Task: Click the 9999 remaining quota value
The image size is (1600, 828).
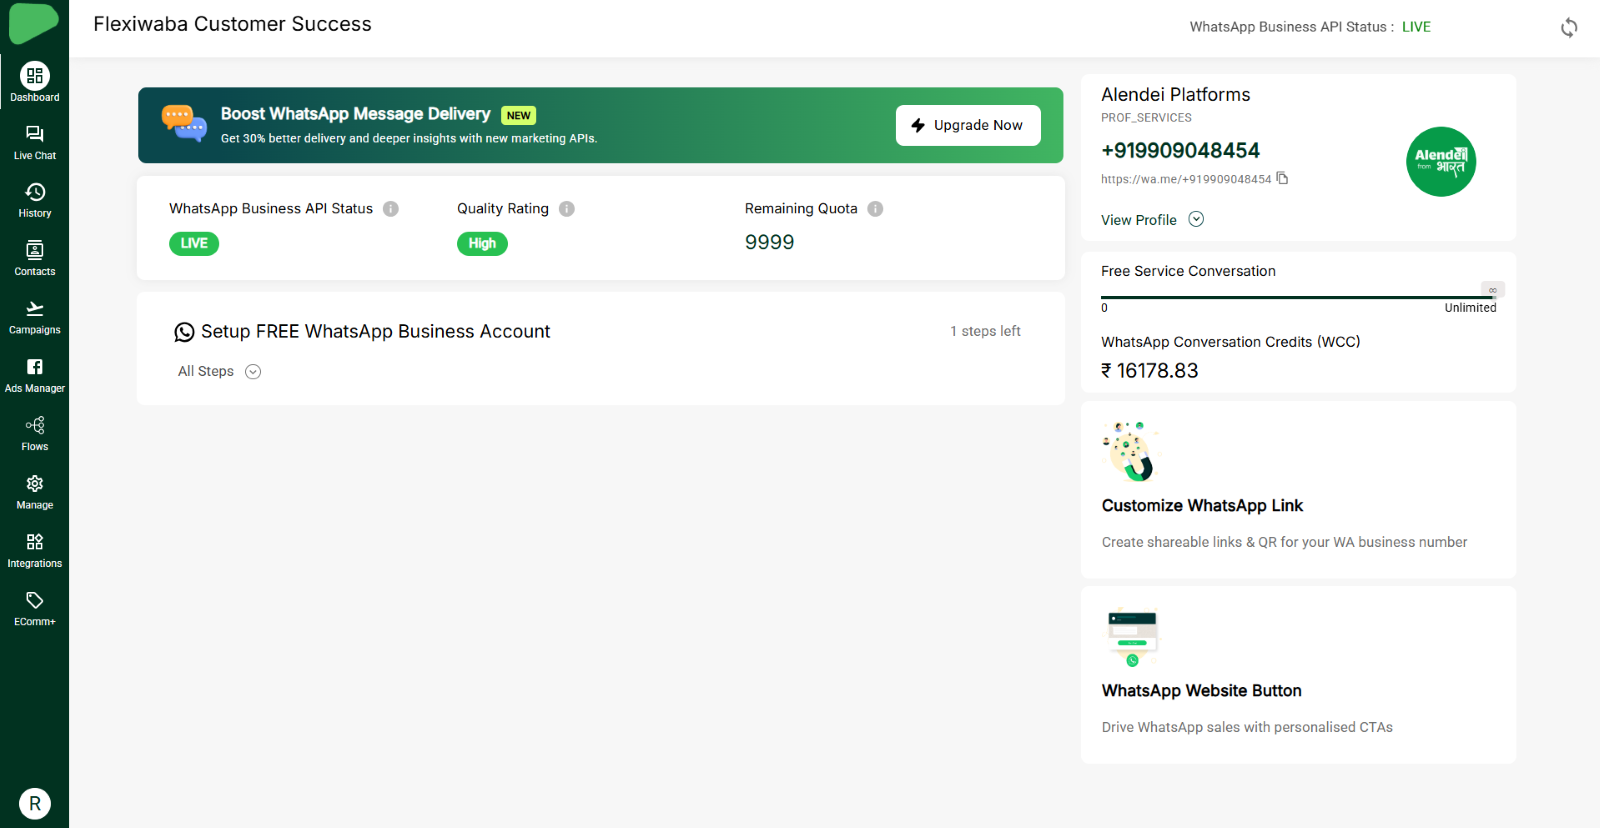Action: click(x=769, y=242)
